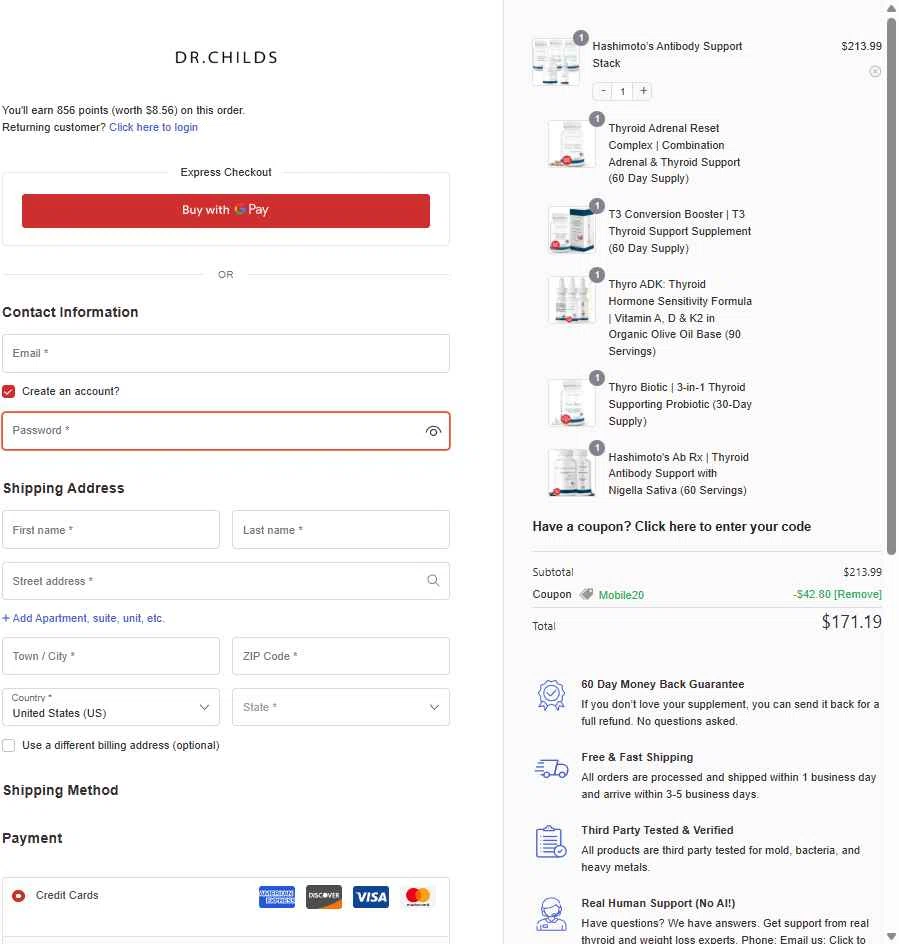This screenshot has width=899, height=944.
Task: Click the free shipping truck icon
Action: pos(551,768)
